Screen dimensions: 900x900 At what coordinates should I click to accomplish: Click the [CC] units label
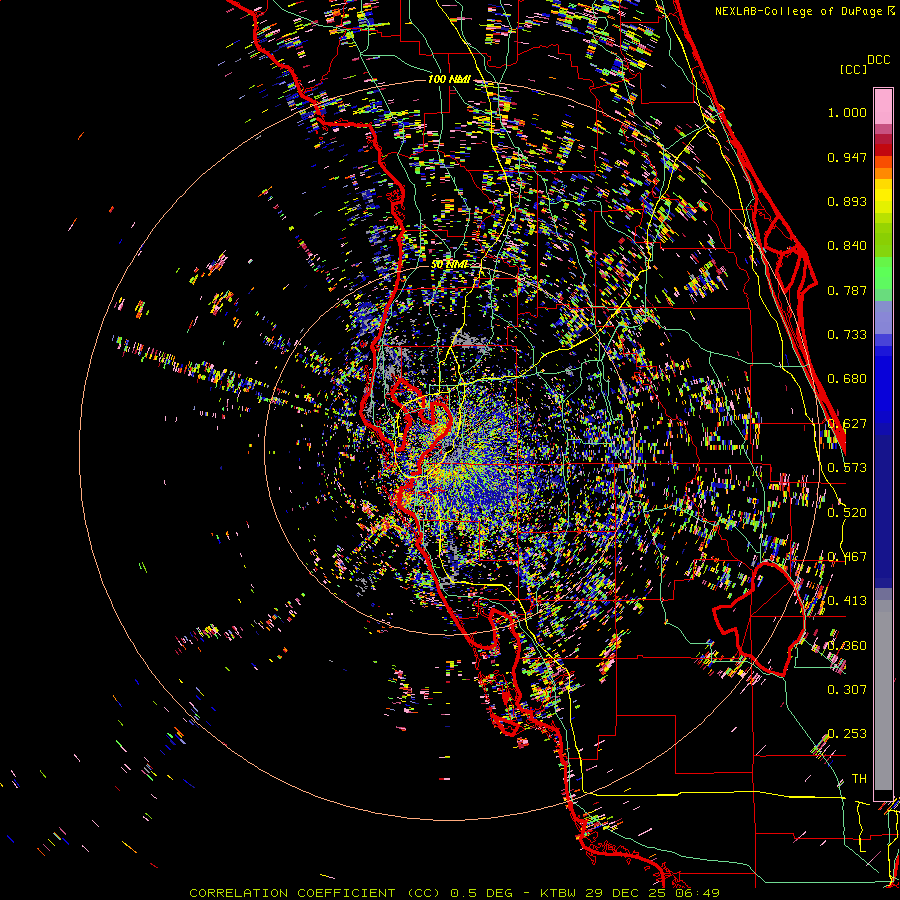853,69
